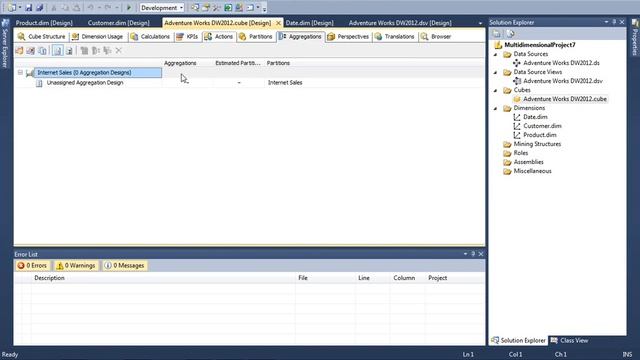This screenshot has width=640, height=360.
Task: Collapse the Cubes folder node
Action: 496,90
